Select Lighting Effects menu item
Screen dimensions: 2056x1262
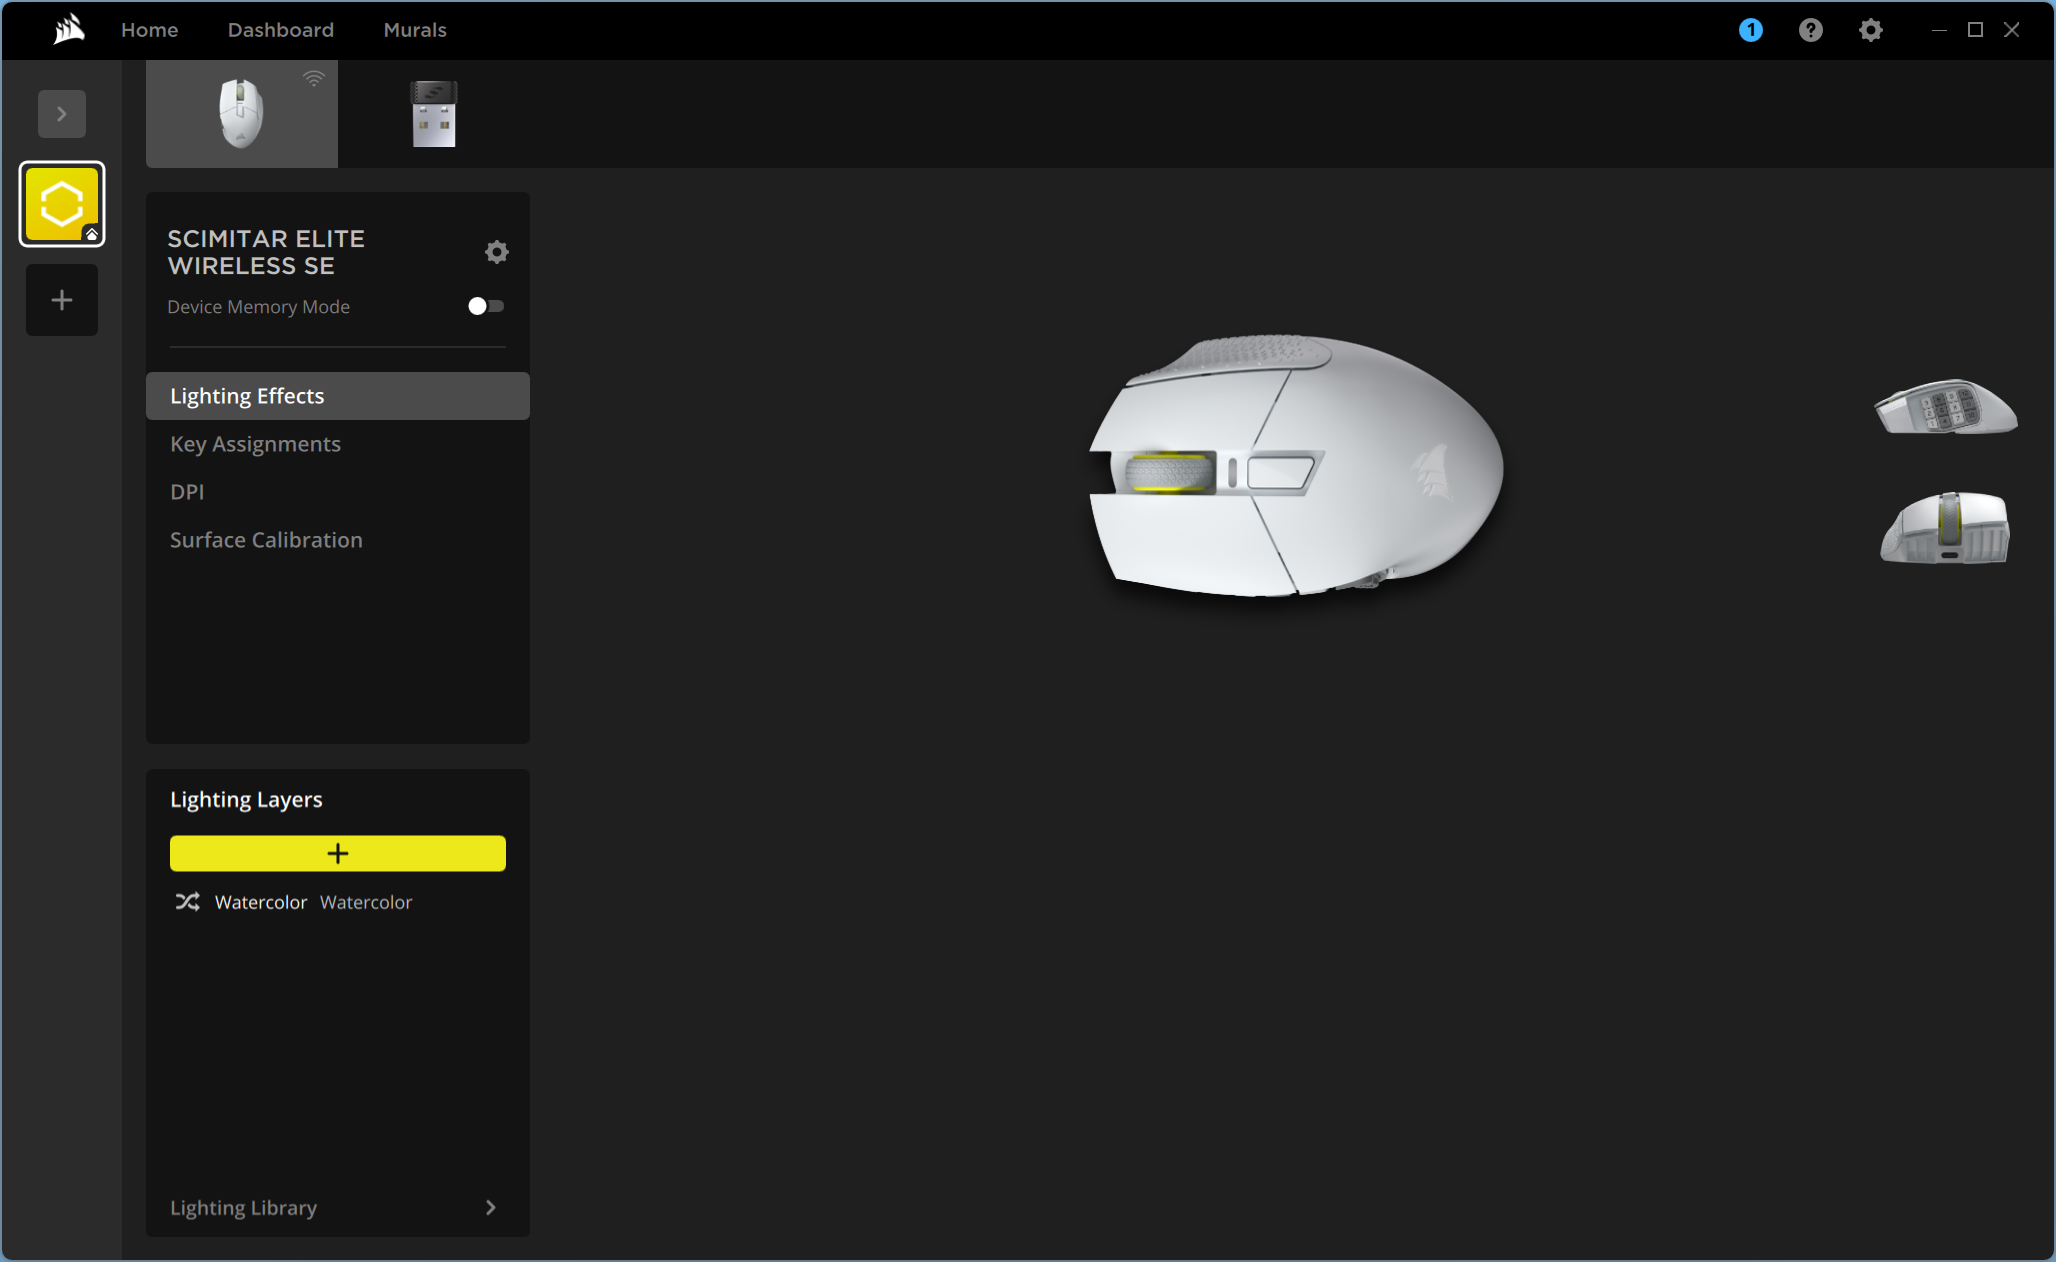click(x=338, y=396)
